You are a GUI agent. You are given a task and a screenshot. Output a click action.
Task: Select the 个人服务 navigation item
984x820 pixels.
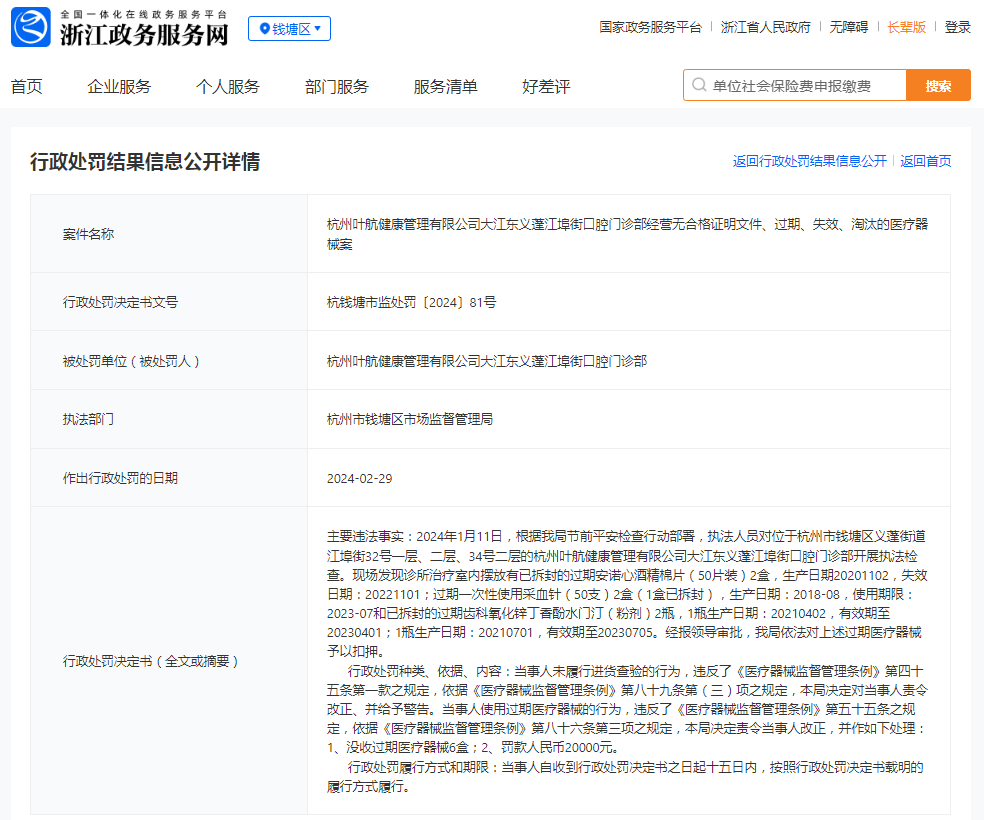coord(228,87)
